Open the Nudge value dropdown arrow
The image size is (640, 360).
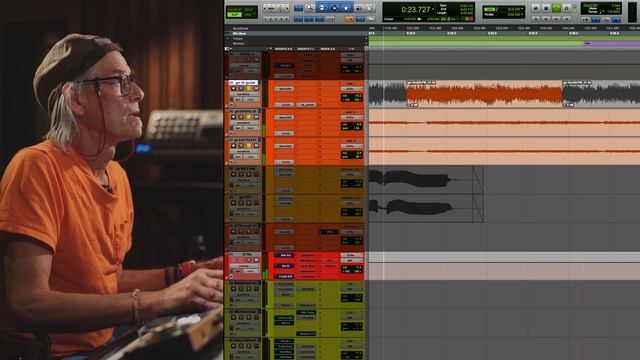(522, 14)
